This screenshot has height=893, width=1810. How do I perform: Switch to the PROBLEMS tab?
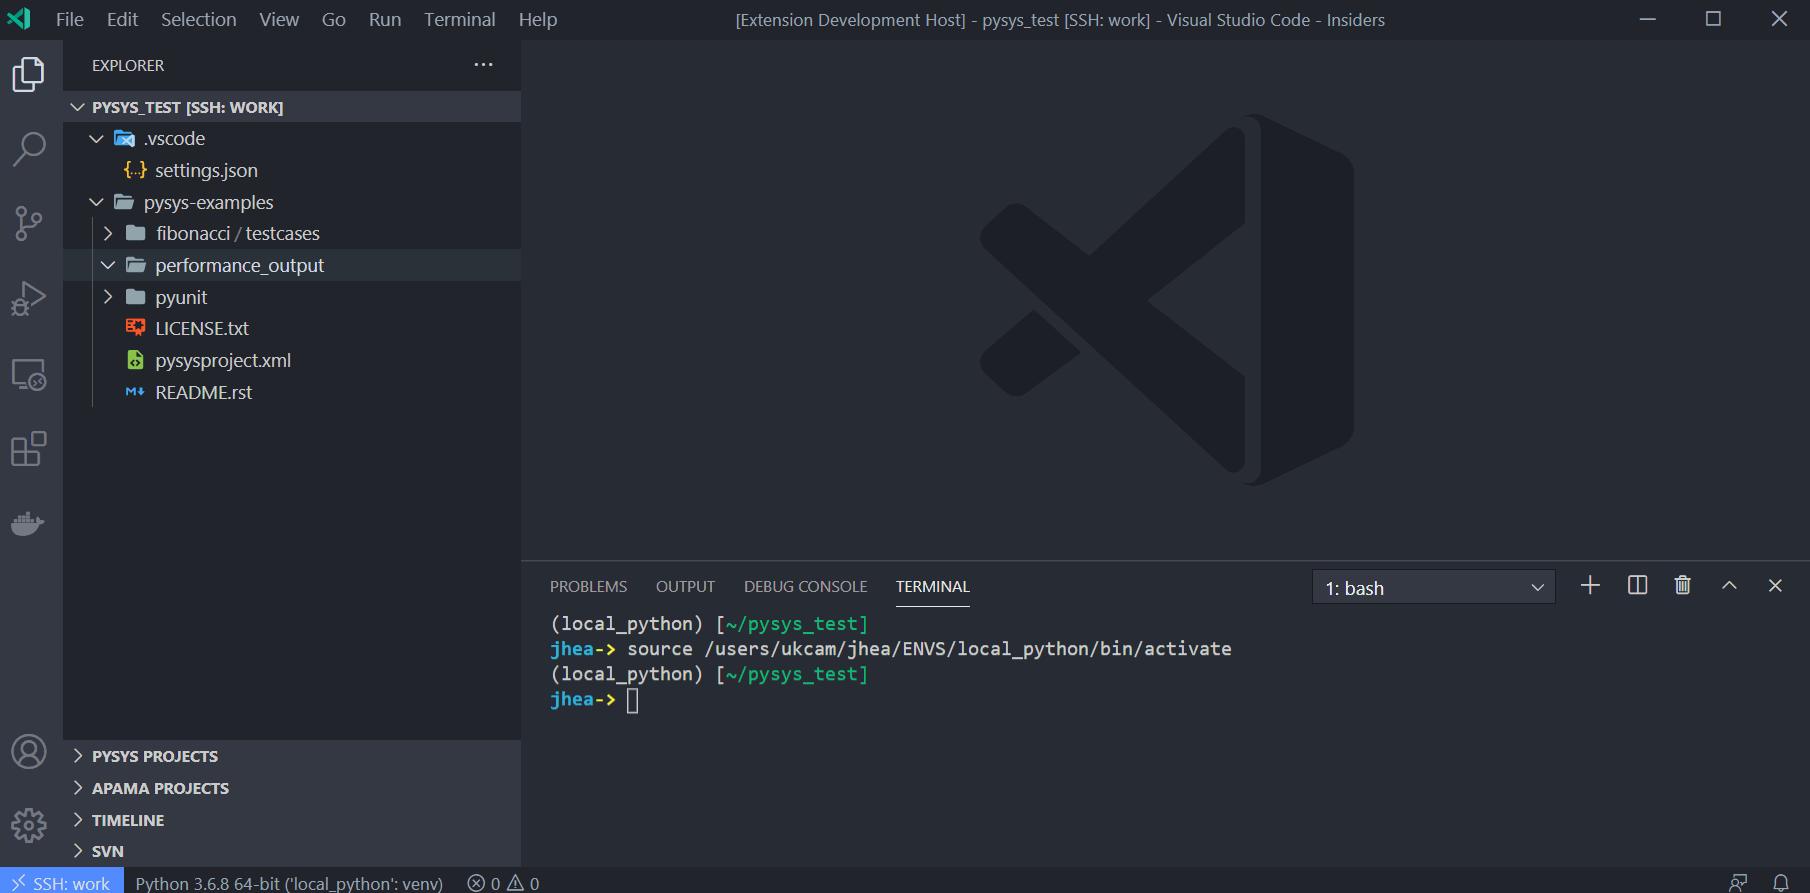[589, 586]
